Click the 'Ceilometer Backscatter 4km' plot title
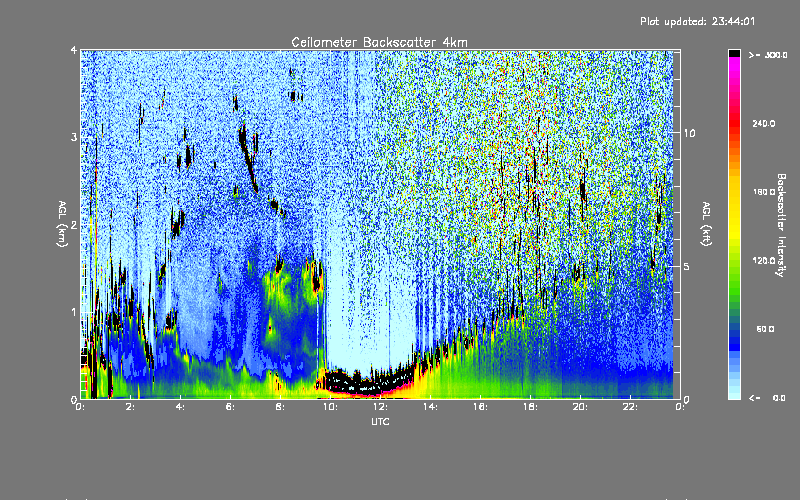The width and height of the screenshot is (800, 500). (x=379, y=42)
